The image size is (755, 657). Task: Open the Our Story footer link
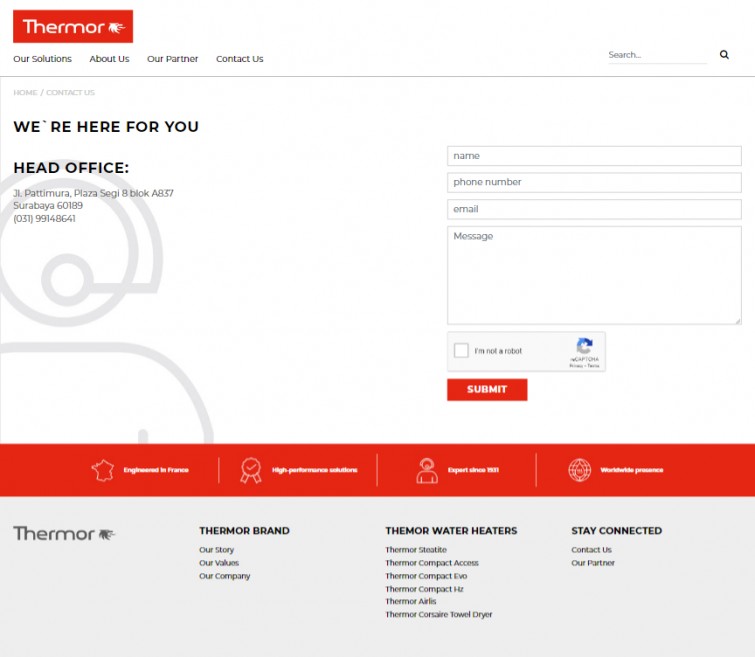coord(216,550)
